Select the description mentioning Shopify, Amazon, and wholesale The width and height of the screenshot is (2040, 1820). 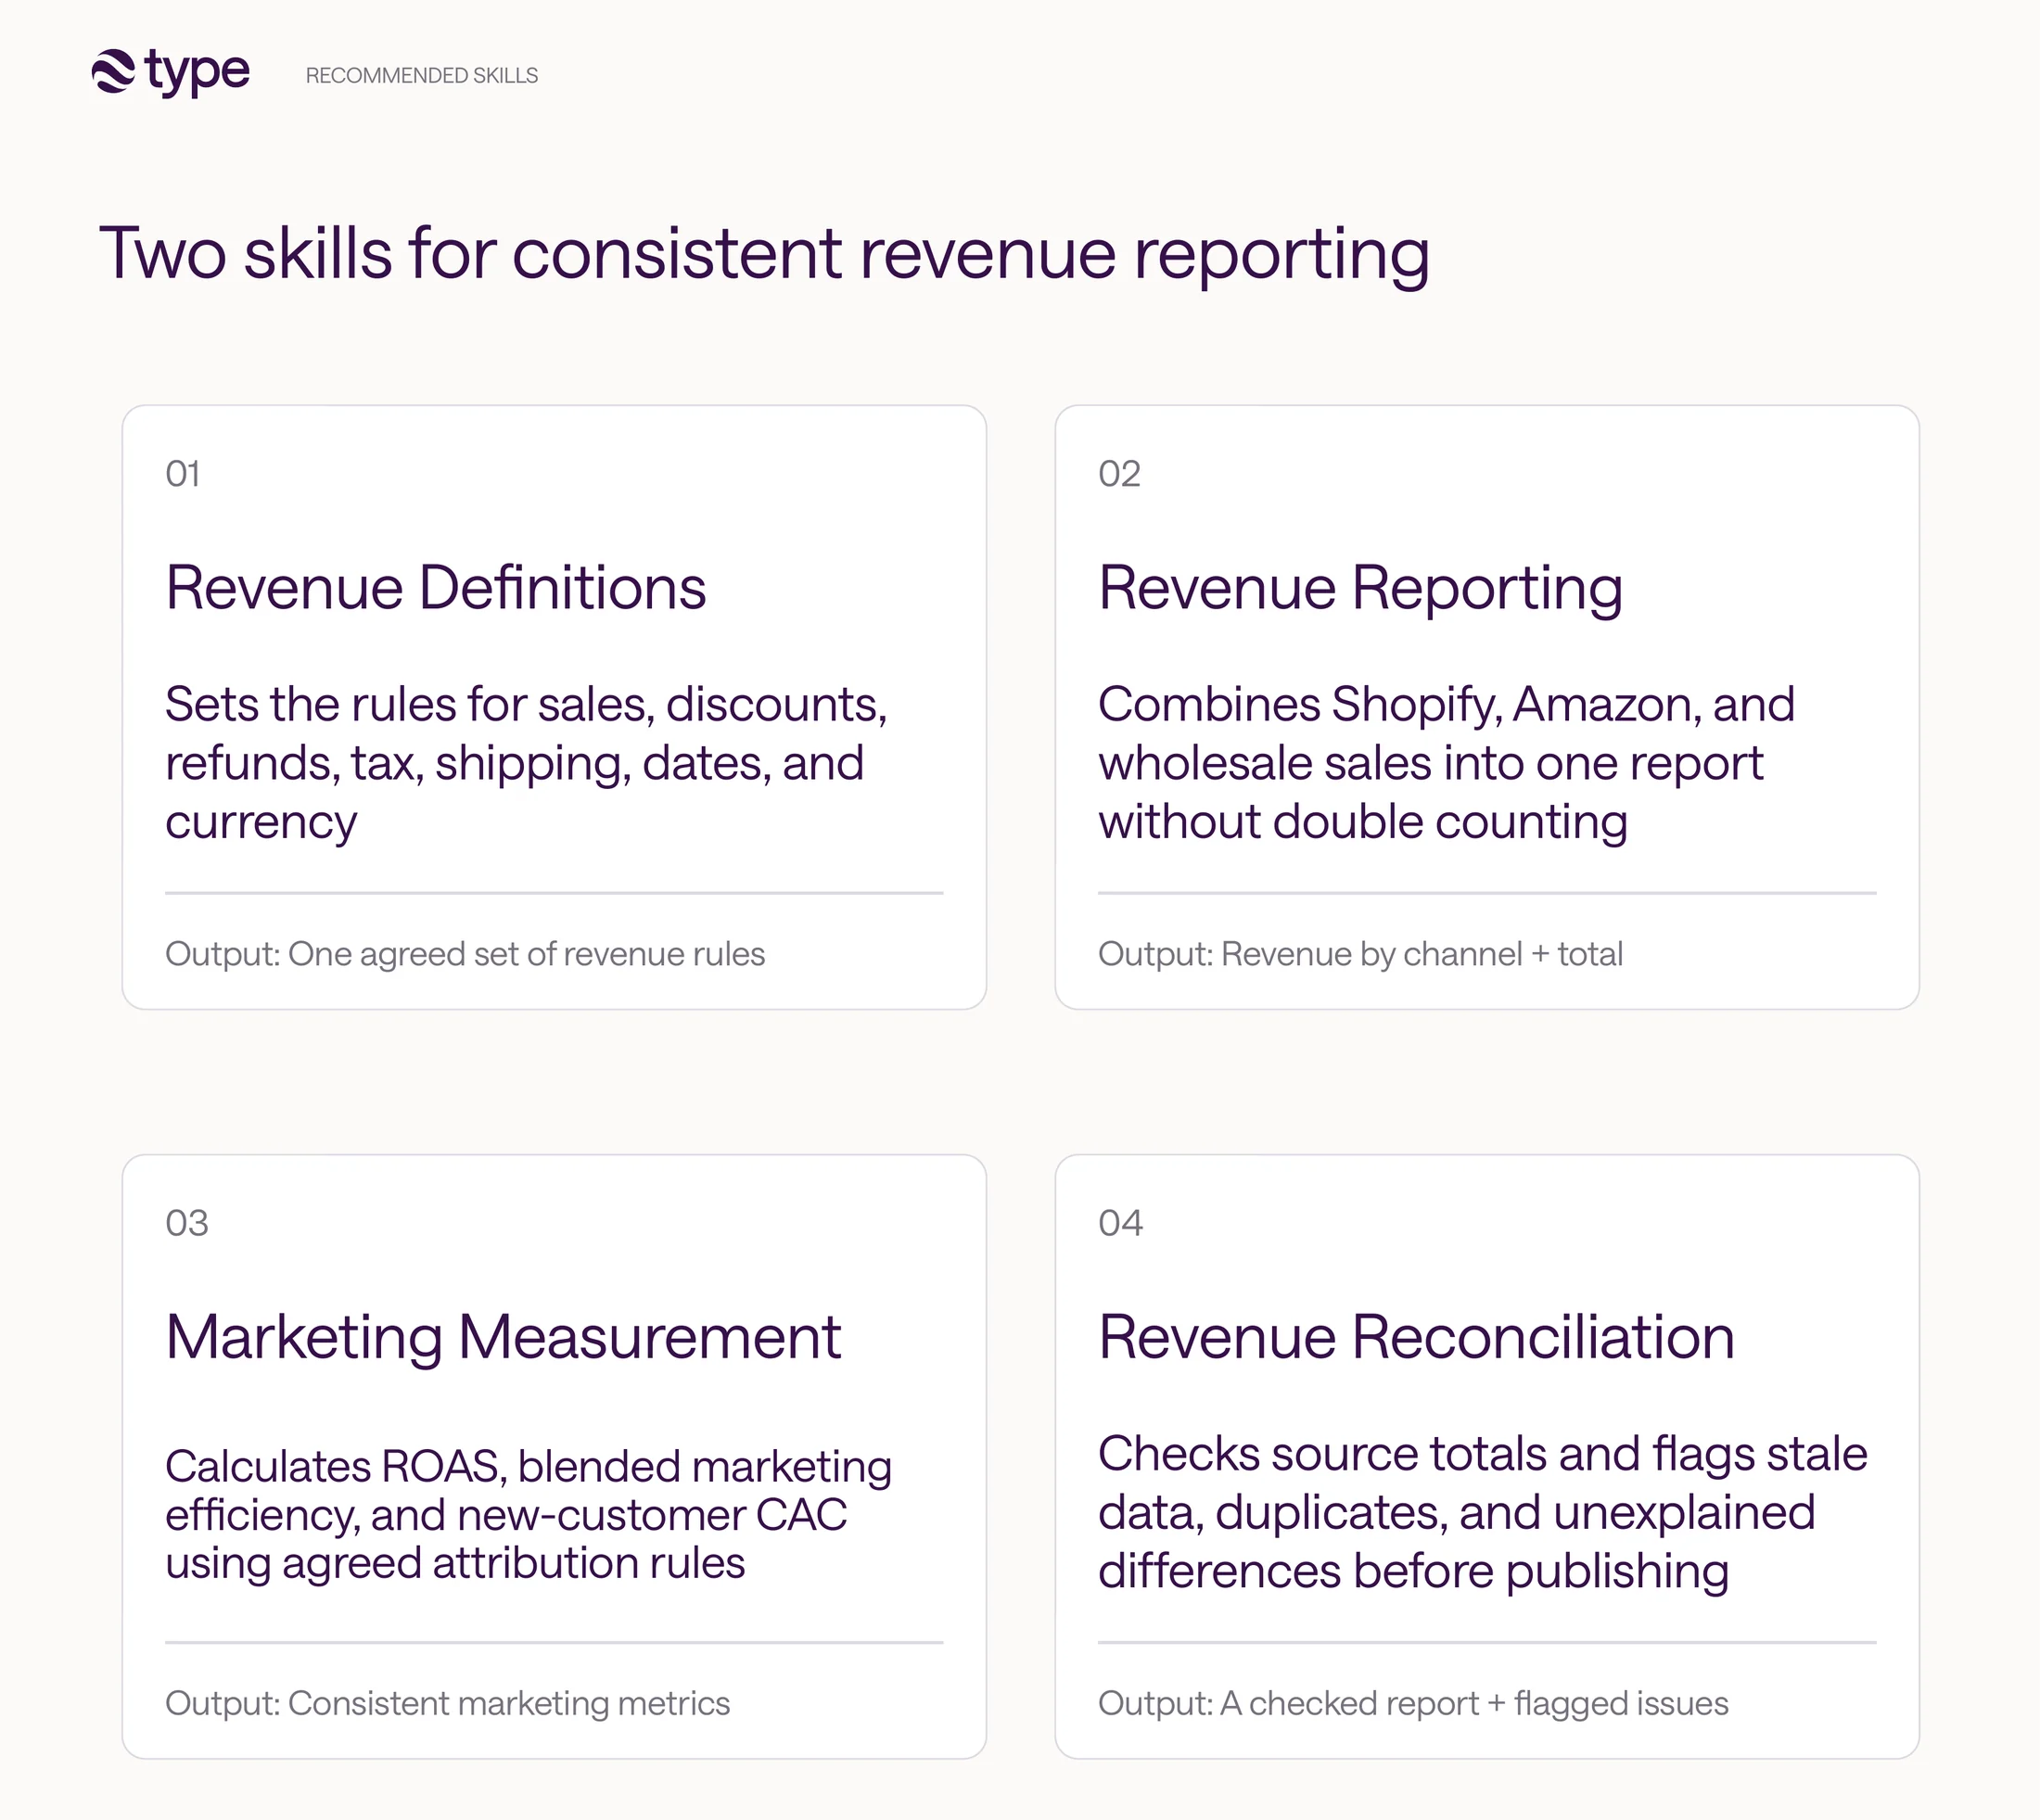(x=1446, y=763)
